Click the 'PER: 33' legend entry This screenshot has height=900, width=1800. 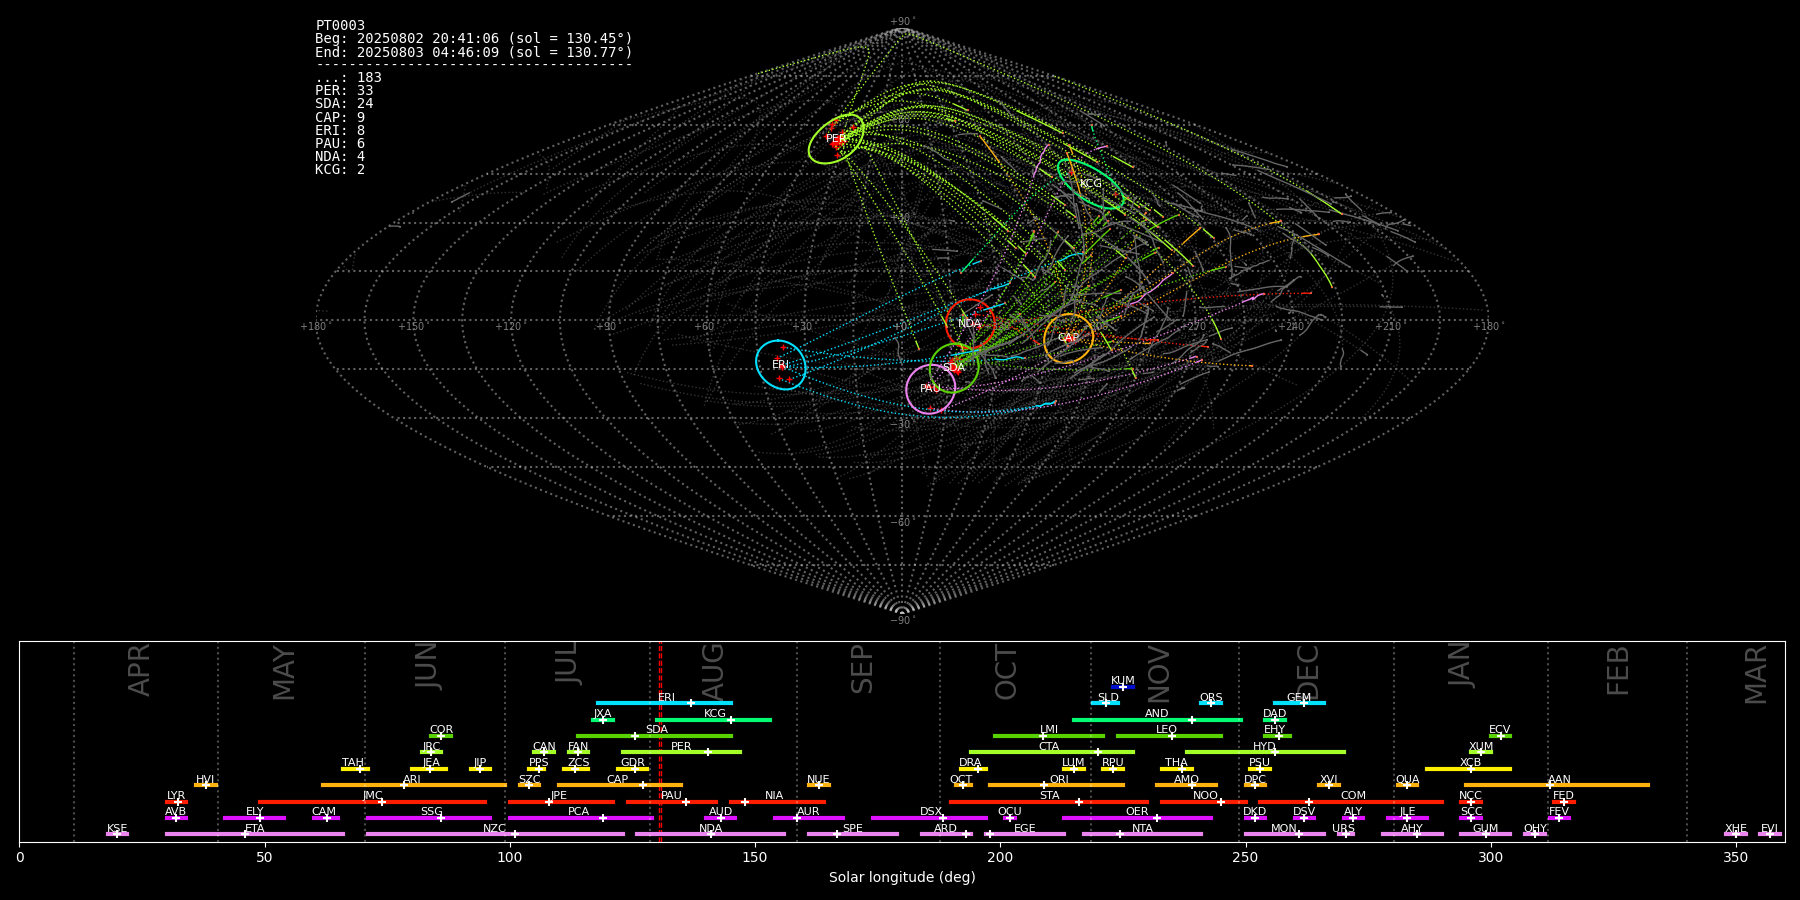tap(344, 91)
